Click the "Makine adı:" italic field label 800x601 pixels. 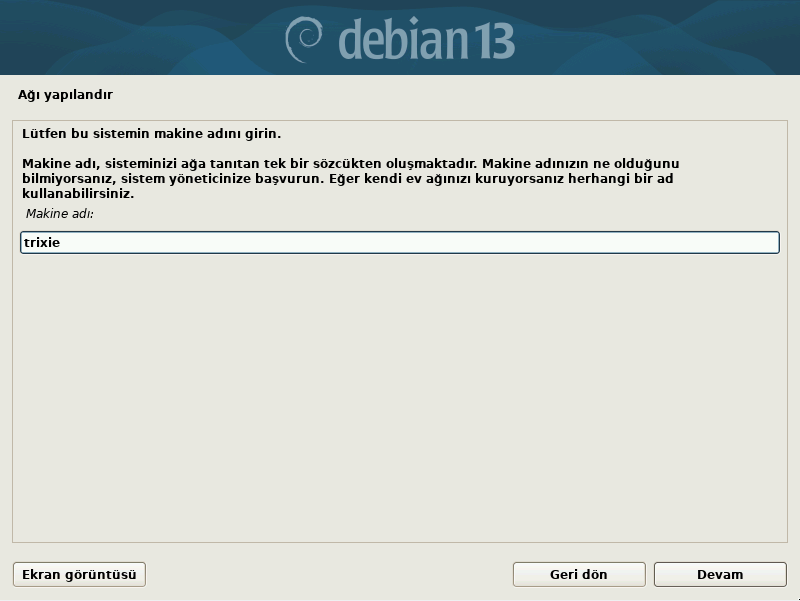point(60,214)
